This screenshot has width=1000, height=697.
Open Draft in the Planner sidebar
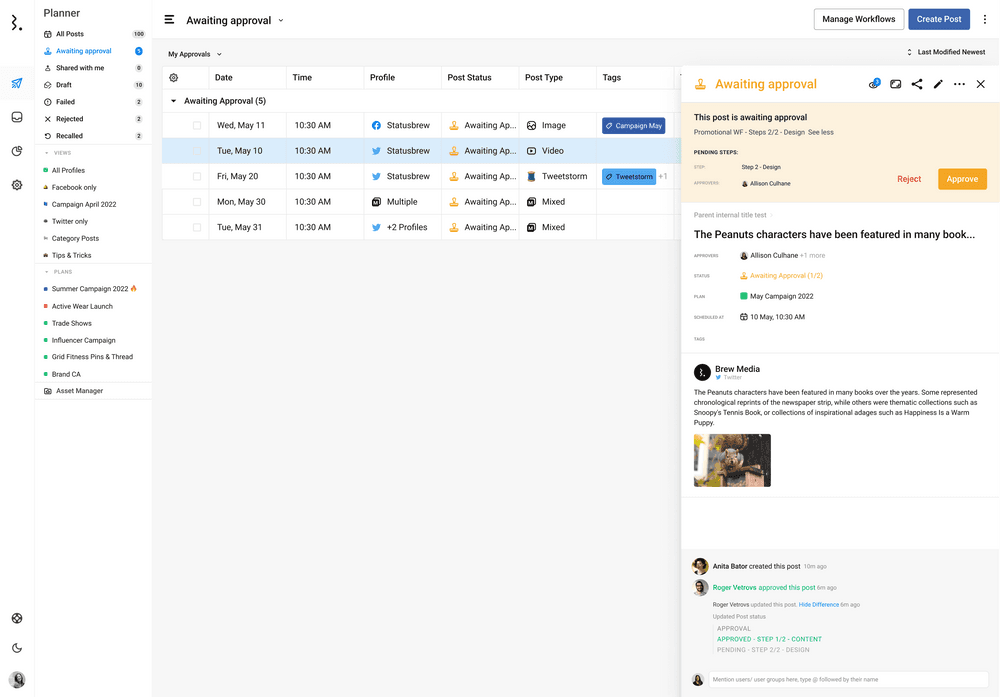coord(64,85)
